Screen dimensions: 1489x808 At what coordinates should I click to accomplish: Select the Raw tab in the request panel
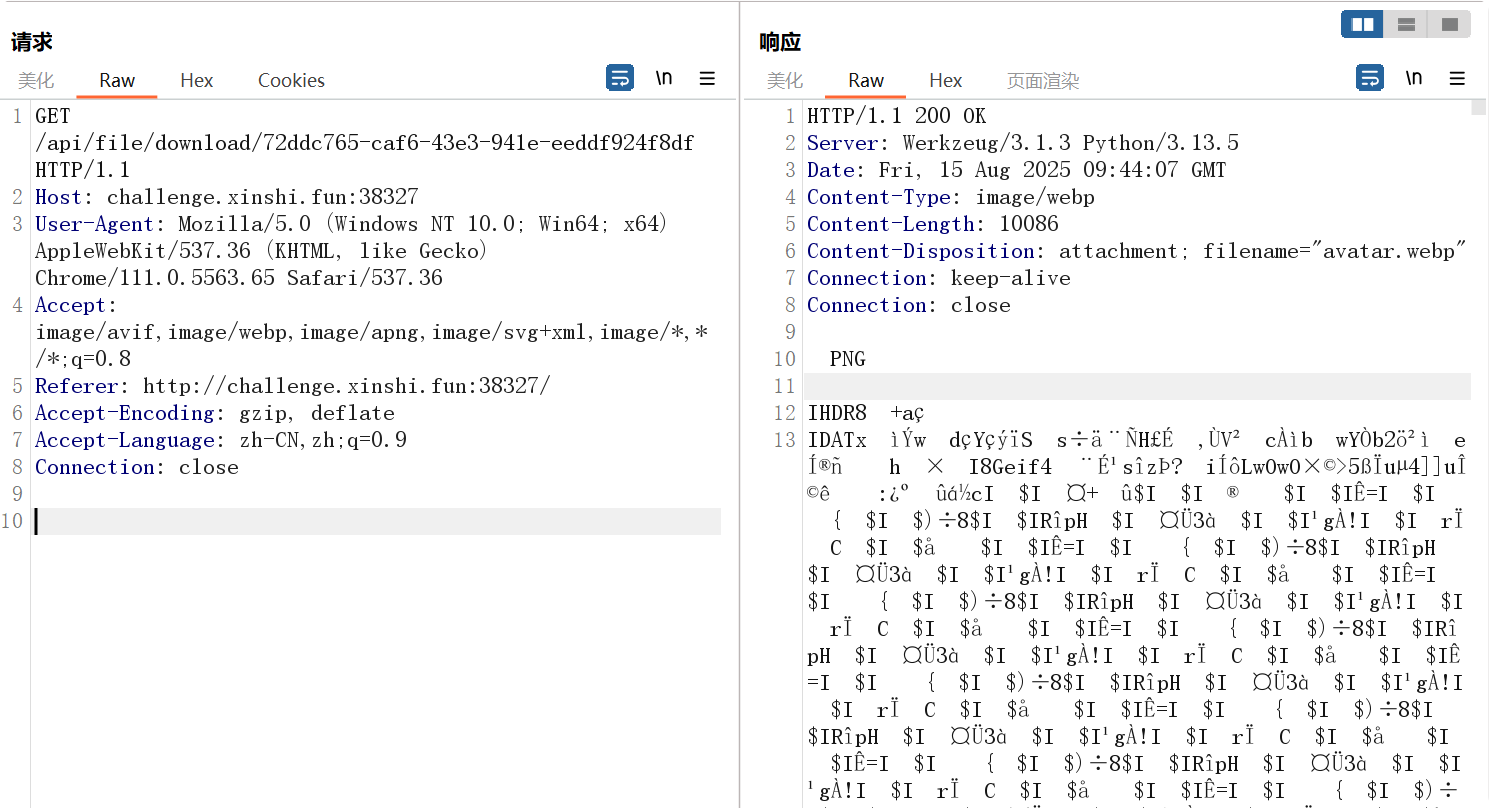pyautogui.click(x=117, y=81)
